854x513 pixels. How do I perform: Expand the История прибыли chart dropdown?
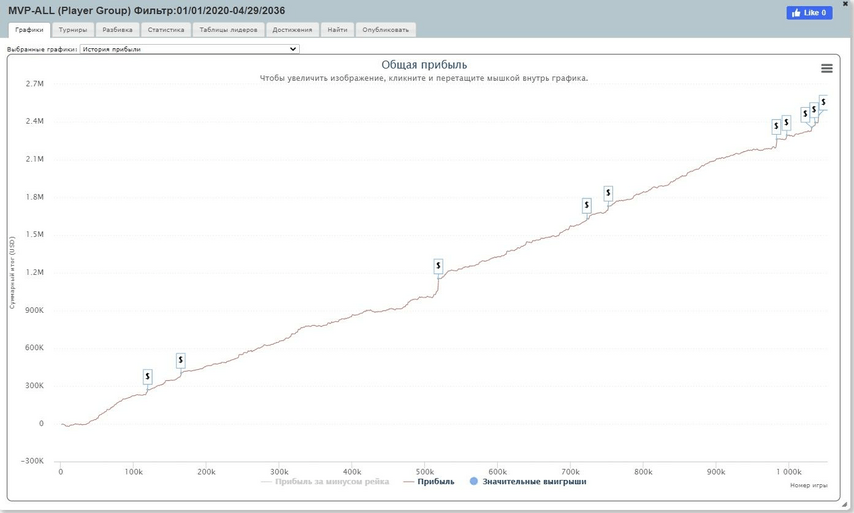pos(190,49)
